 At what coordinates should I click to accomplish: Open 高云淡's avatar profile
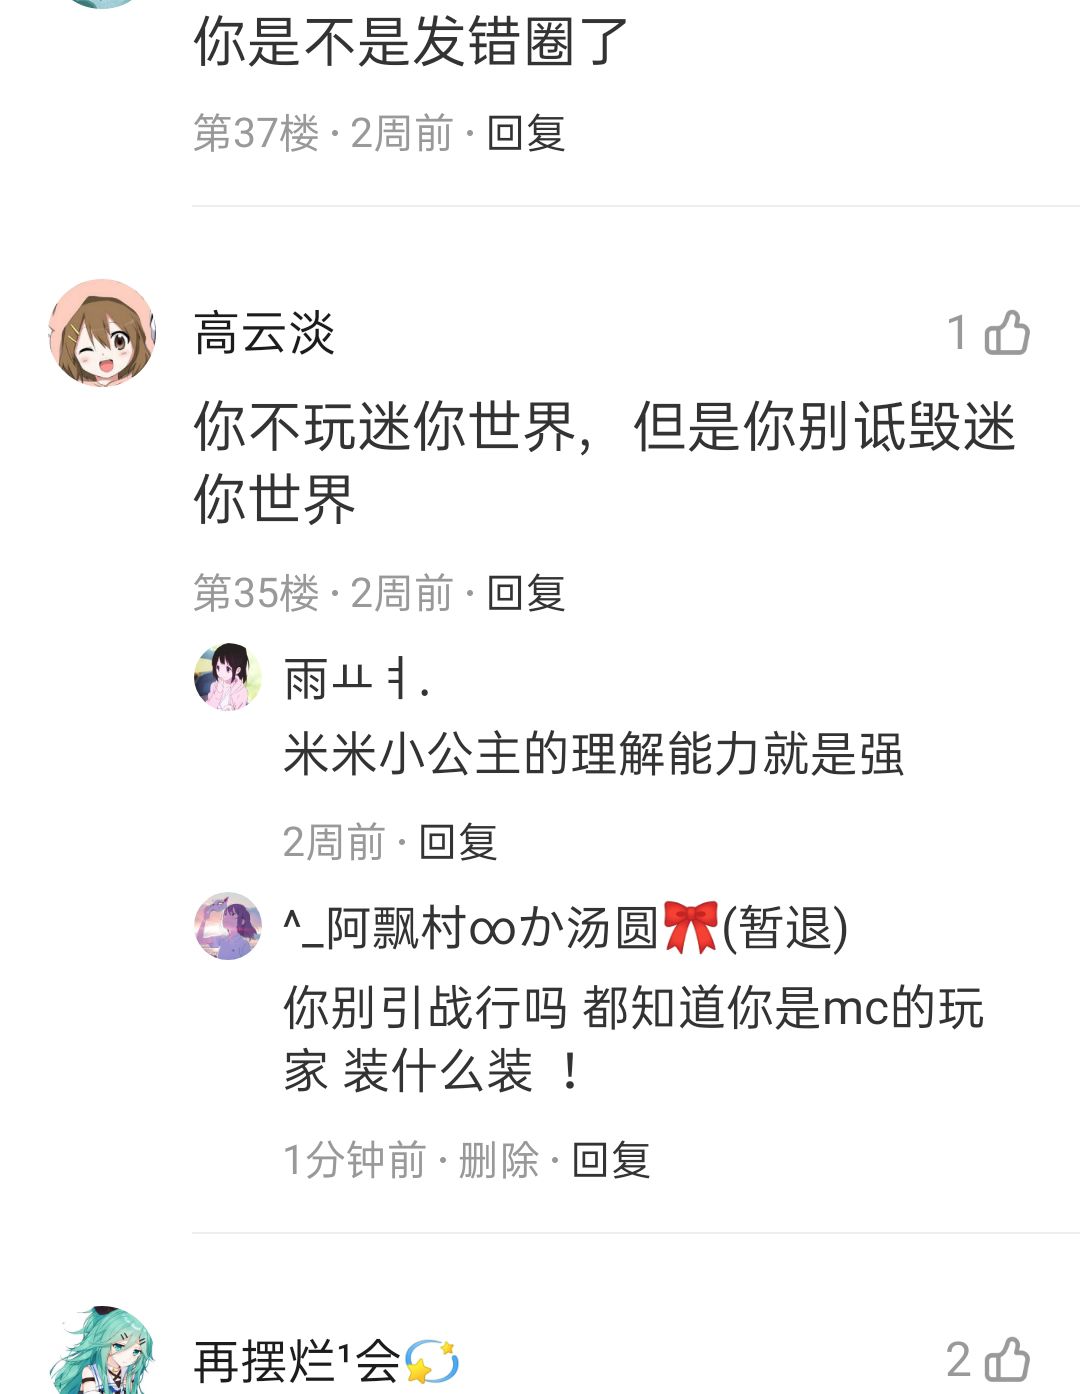102,333
